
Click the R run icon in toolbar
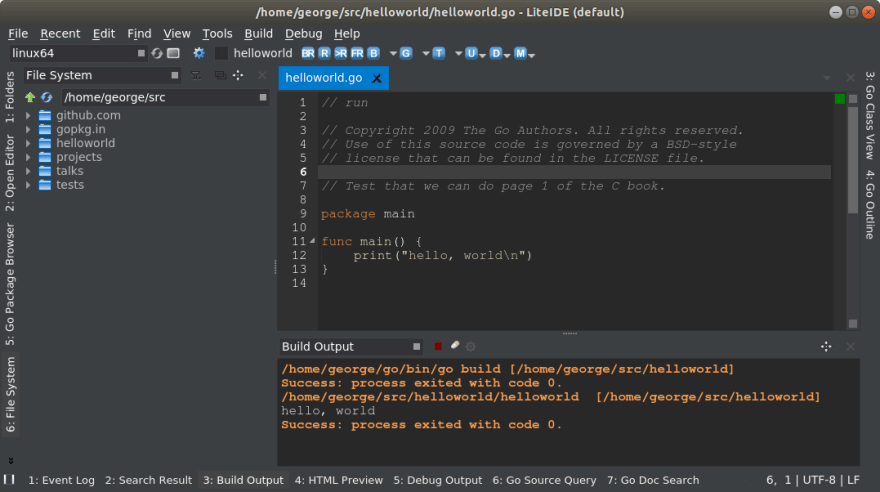pyautogui.click(x=324, y=53)
